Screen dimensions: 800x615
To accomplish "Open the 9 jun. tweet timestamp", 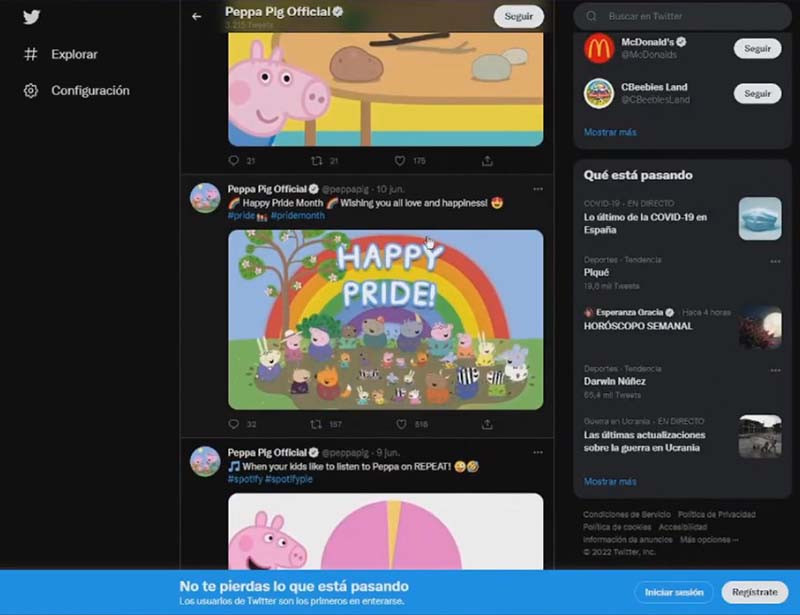I will [x=388, y=453].
